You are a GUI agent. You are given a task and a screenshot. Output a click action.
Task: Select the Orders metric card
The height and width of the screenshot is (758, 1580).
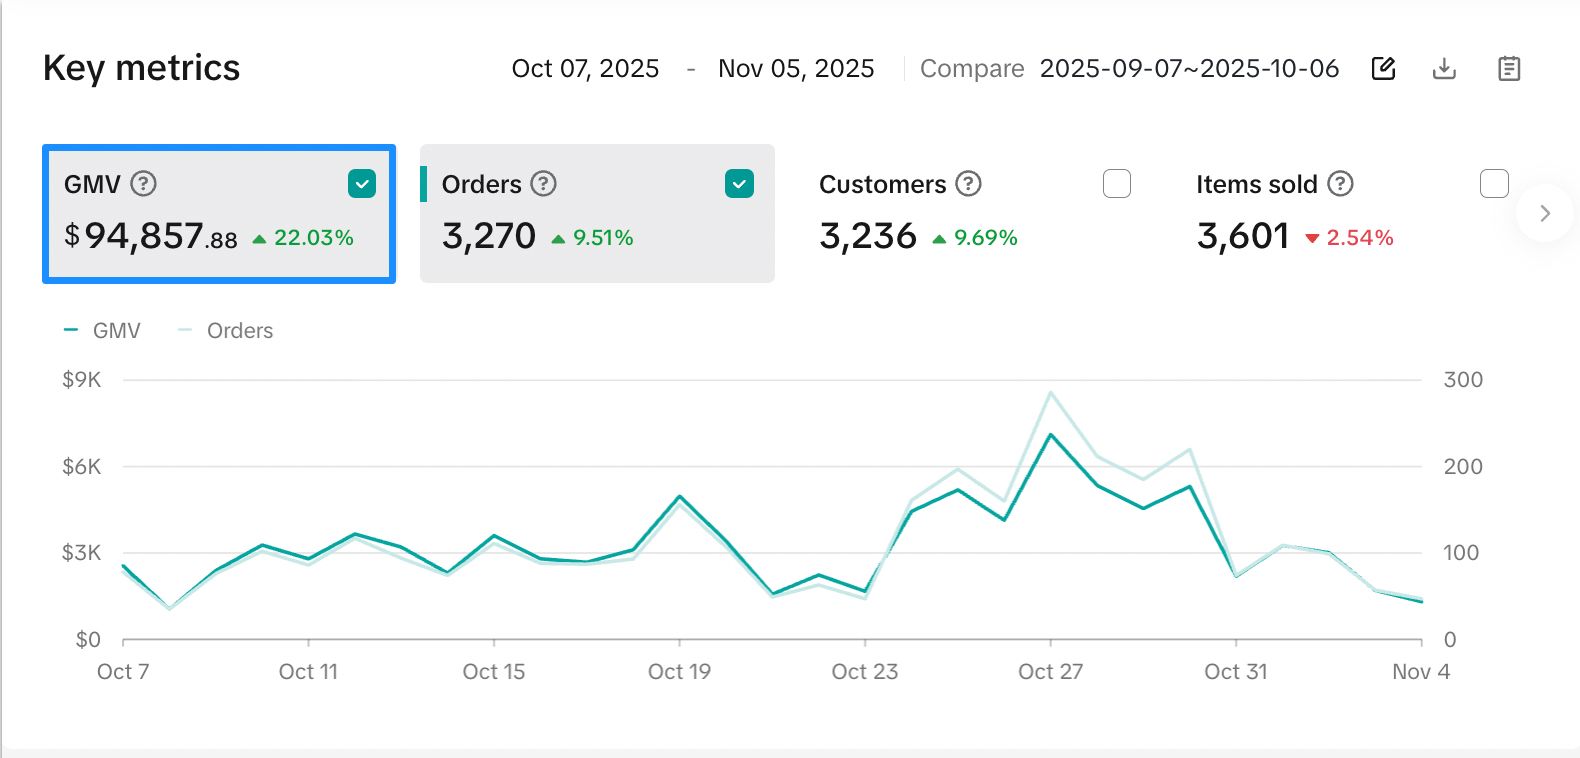pos(597,214)
